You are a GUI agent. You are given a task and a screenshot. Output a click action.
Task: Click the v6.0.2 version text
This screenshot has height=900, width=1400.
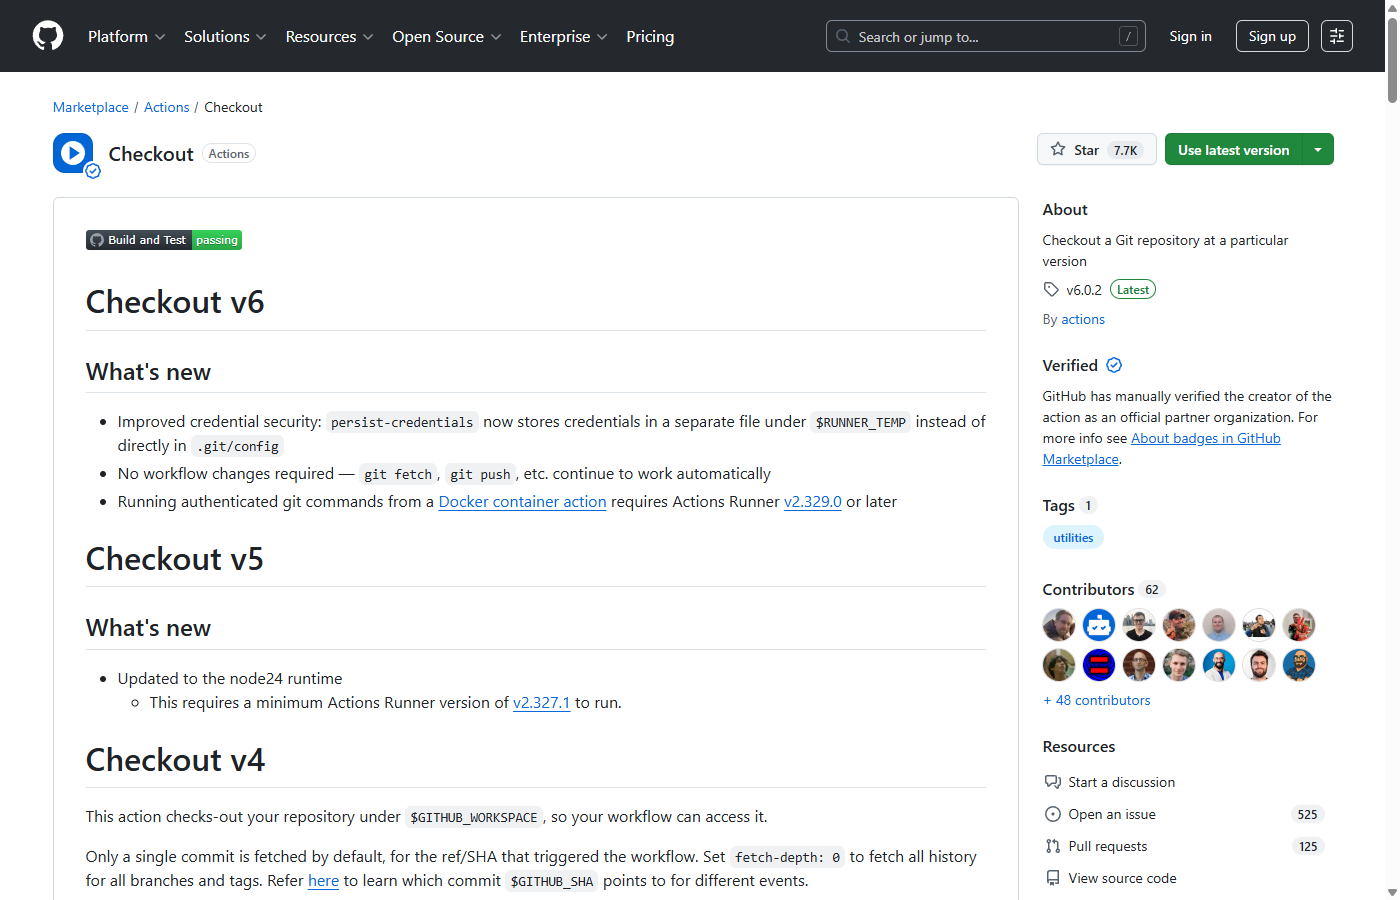(1084, 290)
